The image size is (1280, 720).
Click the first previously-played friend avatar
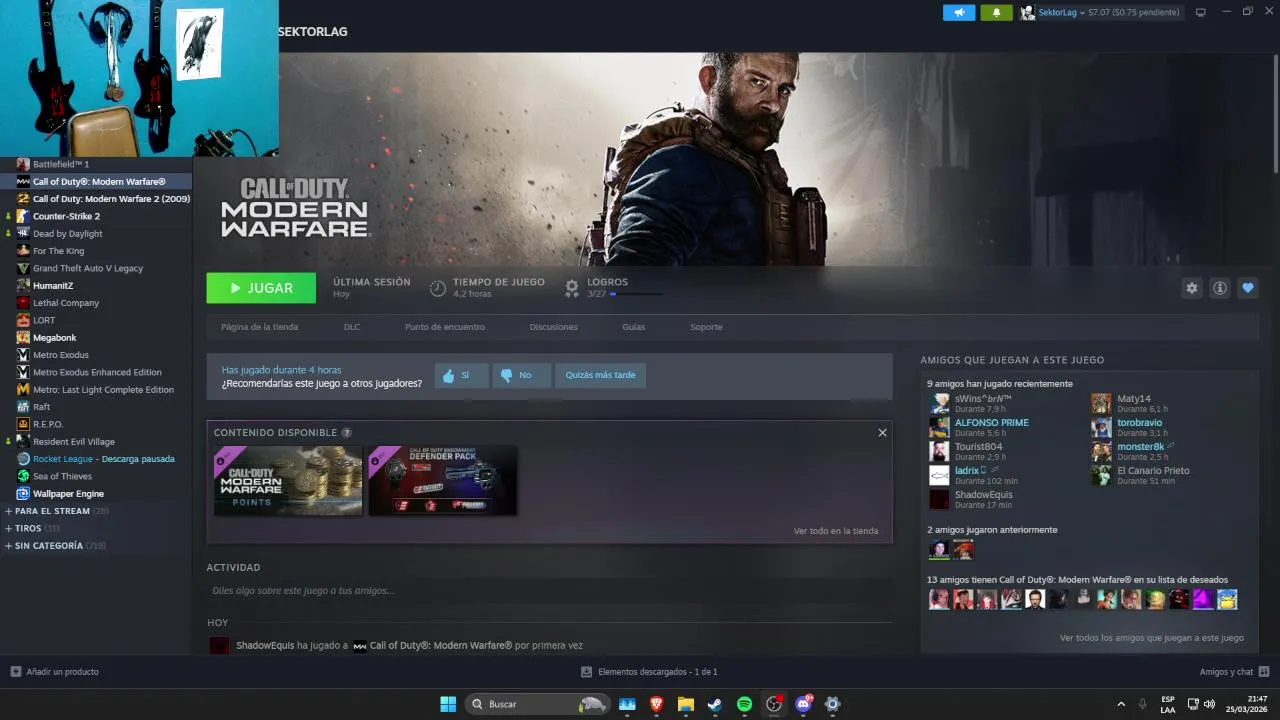939,550
